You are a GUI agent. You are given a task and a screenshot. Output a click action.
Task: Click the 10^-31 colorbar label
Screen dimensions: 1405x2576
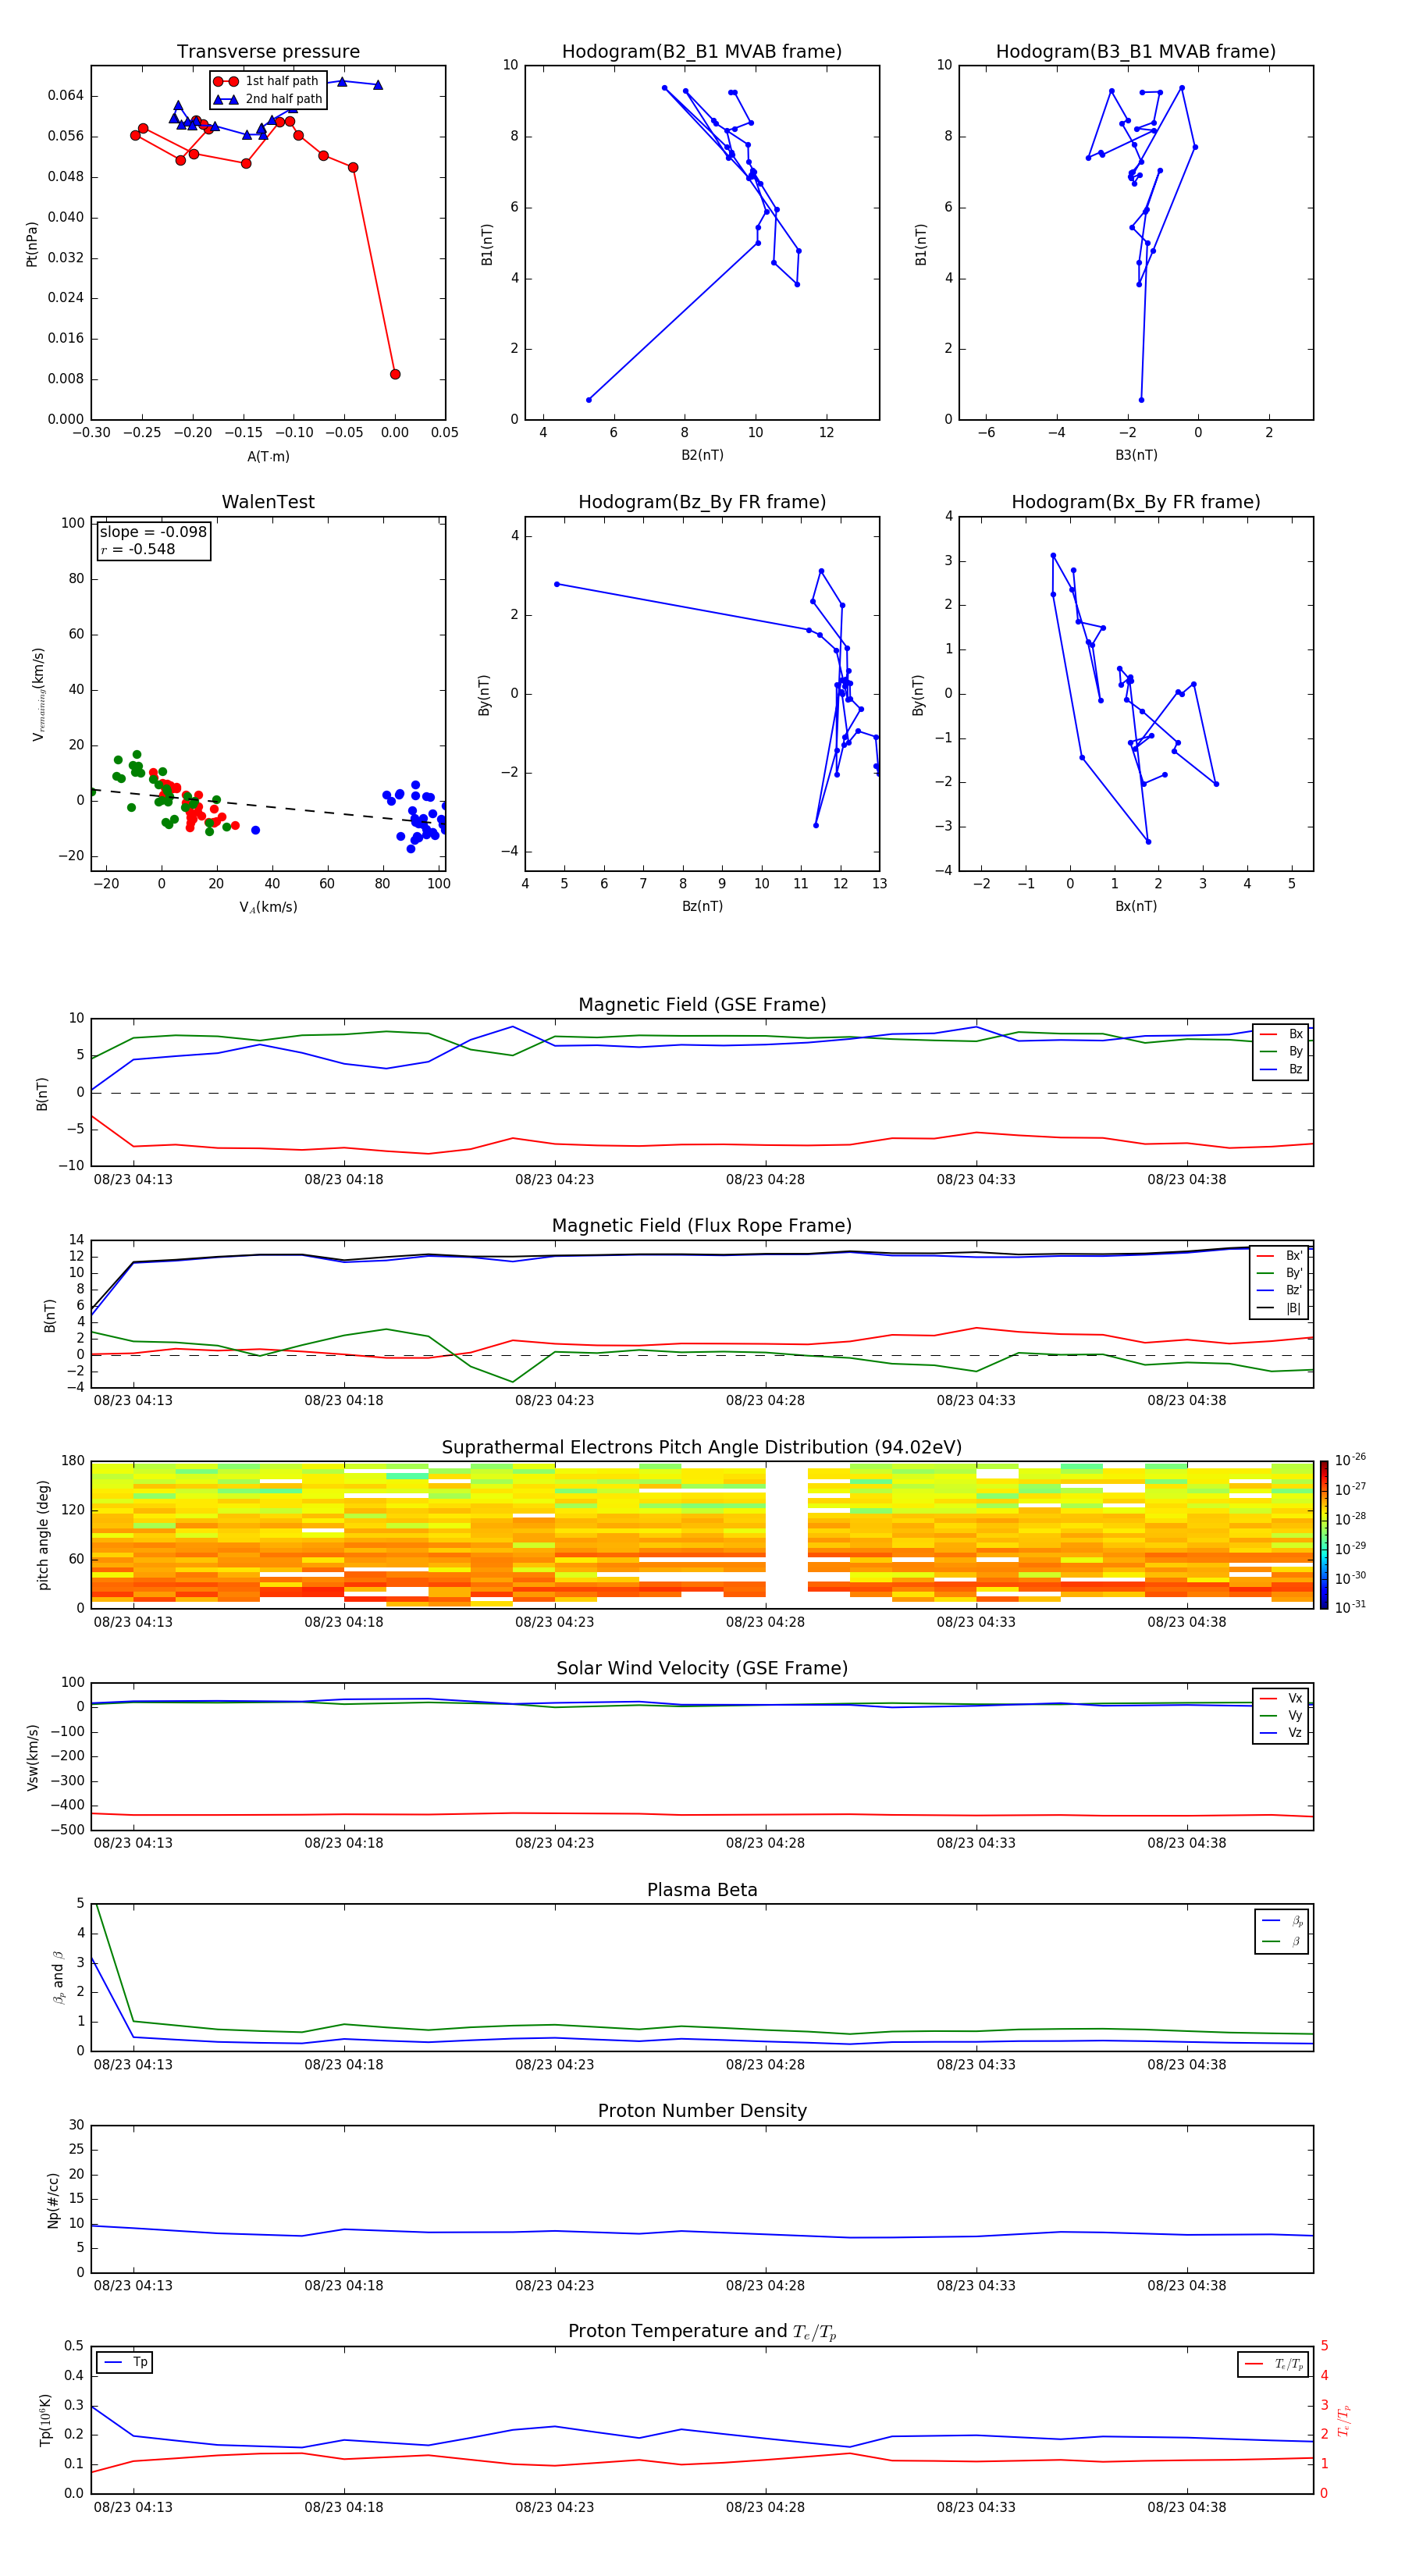click(1350, 1607)
